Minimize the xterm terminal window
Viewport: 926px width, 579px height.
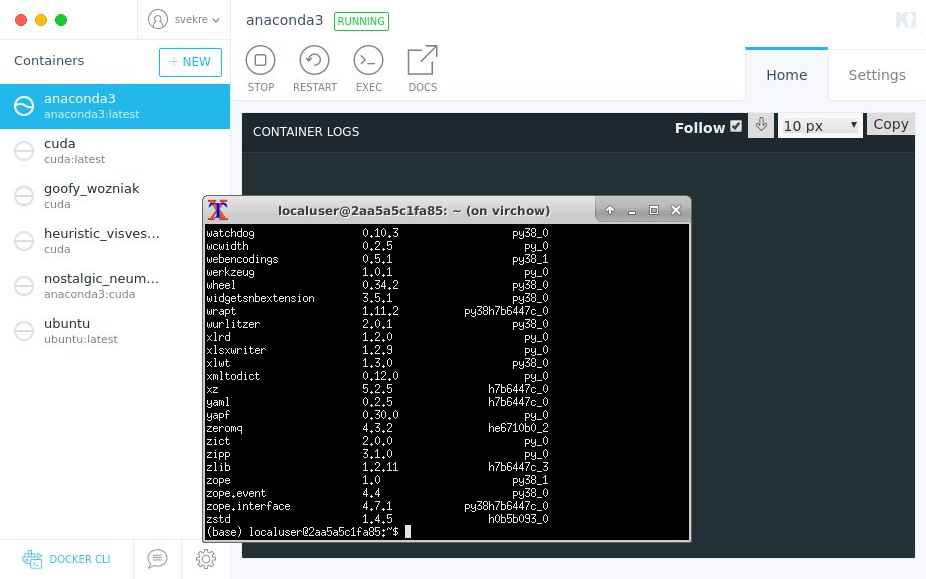click(632, 211)
